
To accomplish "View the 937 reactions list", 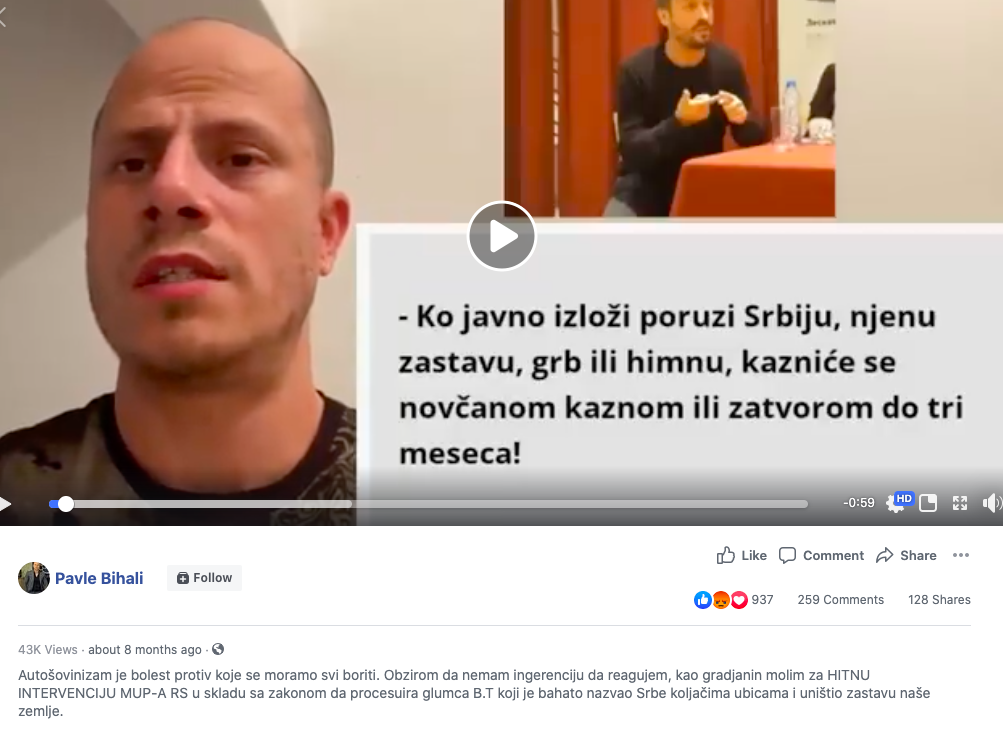I will [x=734, y=599].
